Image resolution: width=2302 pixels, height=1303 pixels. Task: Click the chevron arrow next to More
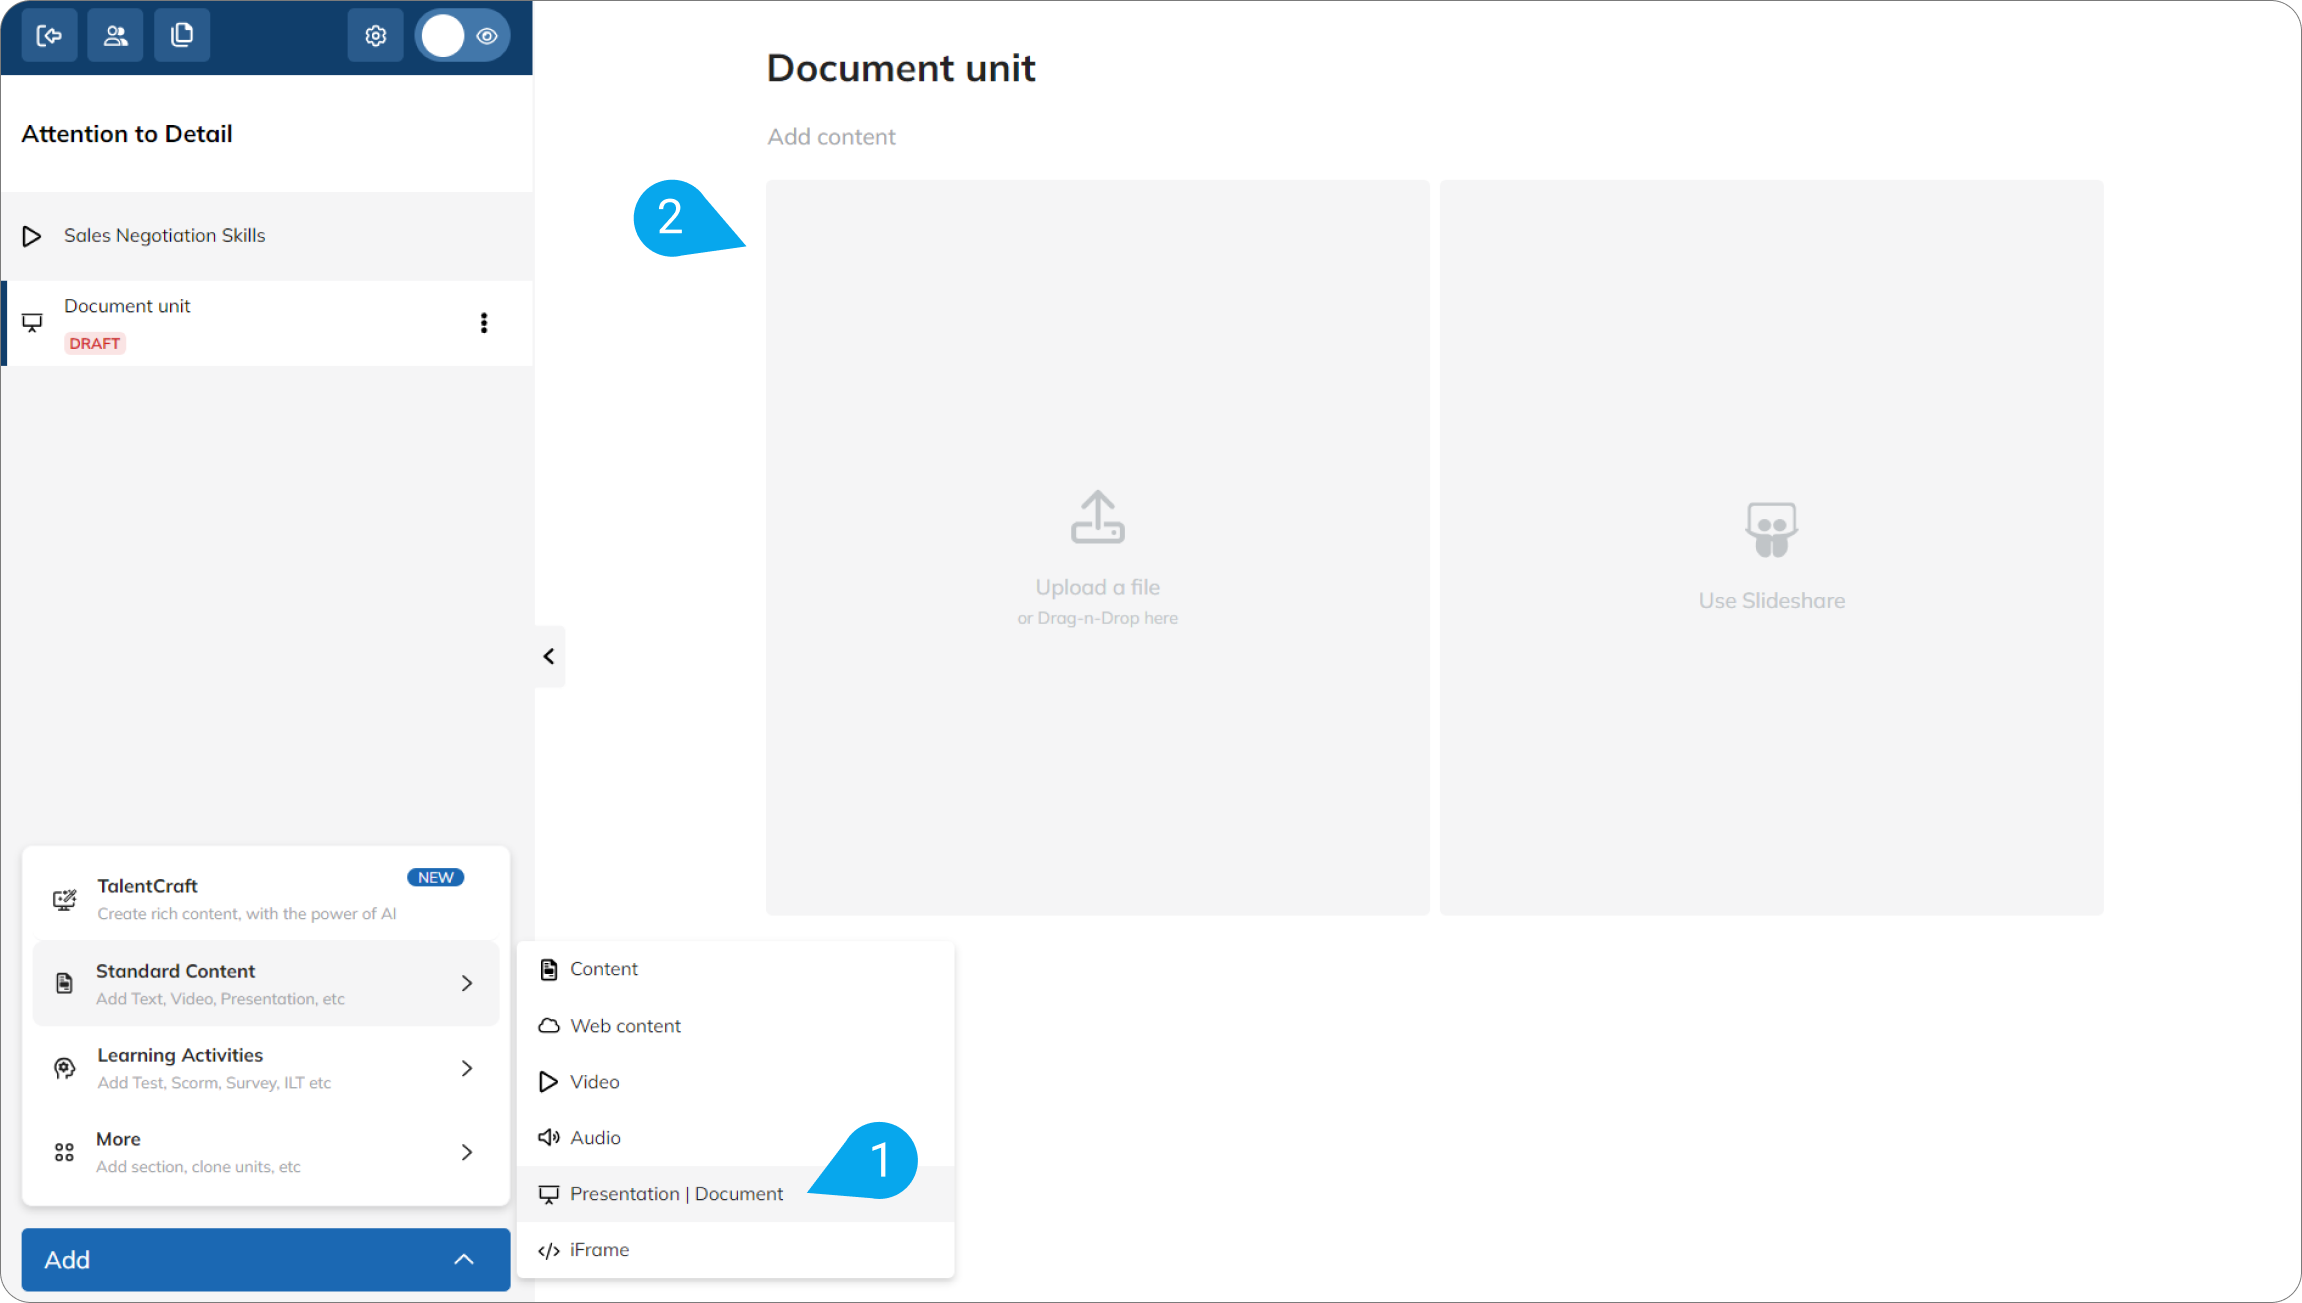point(467,1152)
